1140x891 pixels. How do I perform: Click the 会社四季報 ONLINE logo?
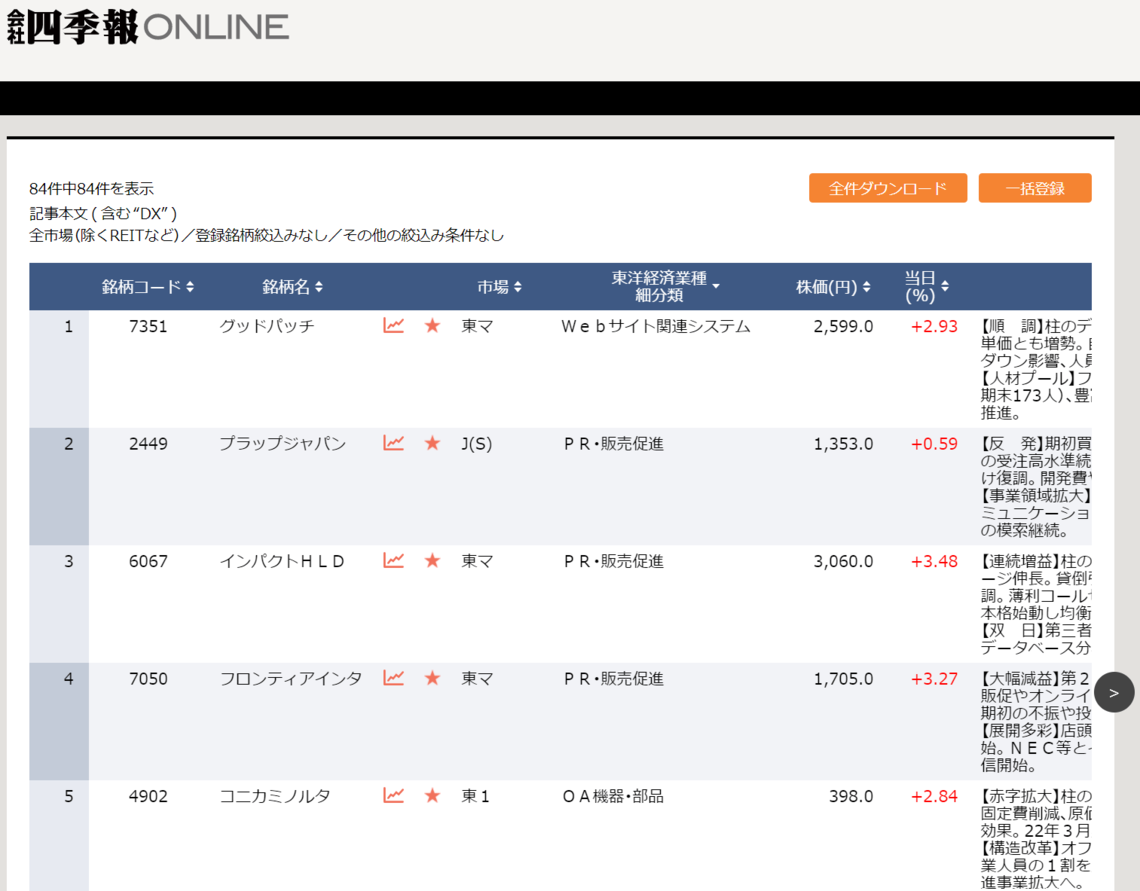[x=146, y=25]
